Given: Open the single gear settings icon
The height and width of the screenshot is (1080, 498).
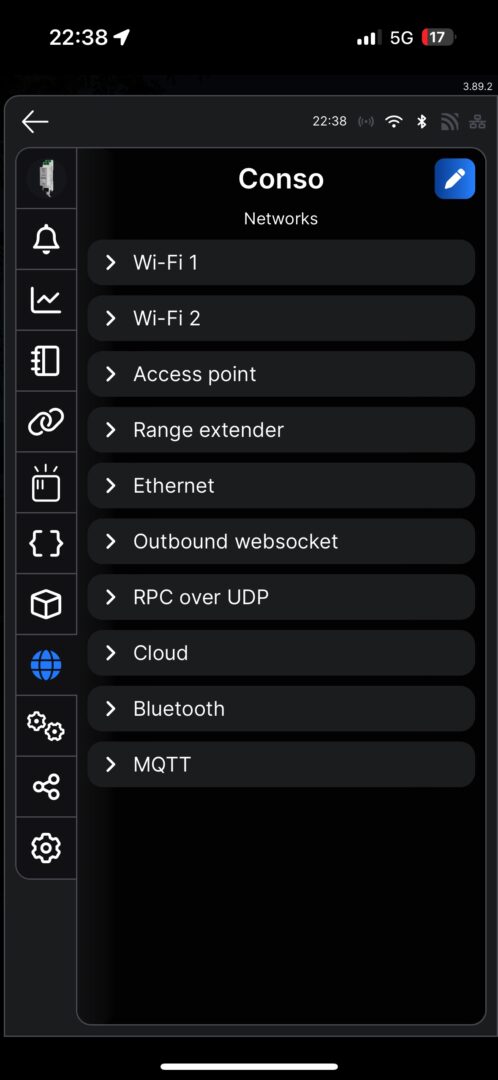Looking at the screenshot, I should 46,847.
